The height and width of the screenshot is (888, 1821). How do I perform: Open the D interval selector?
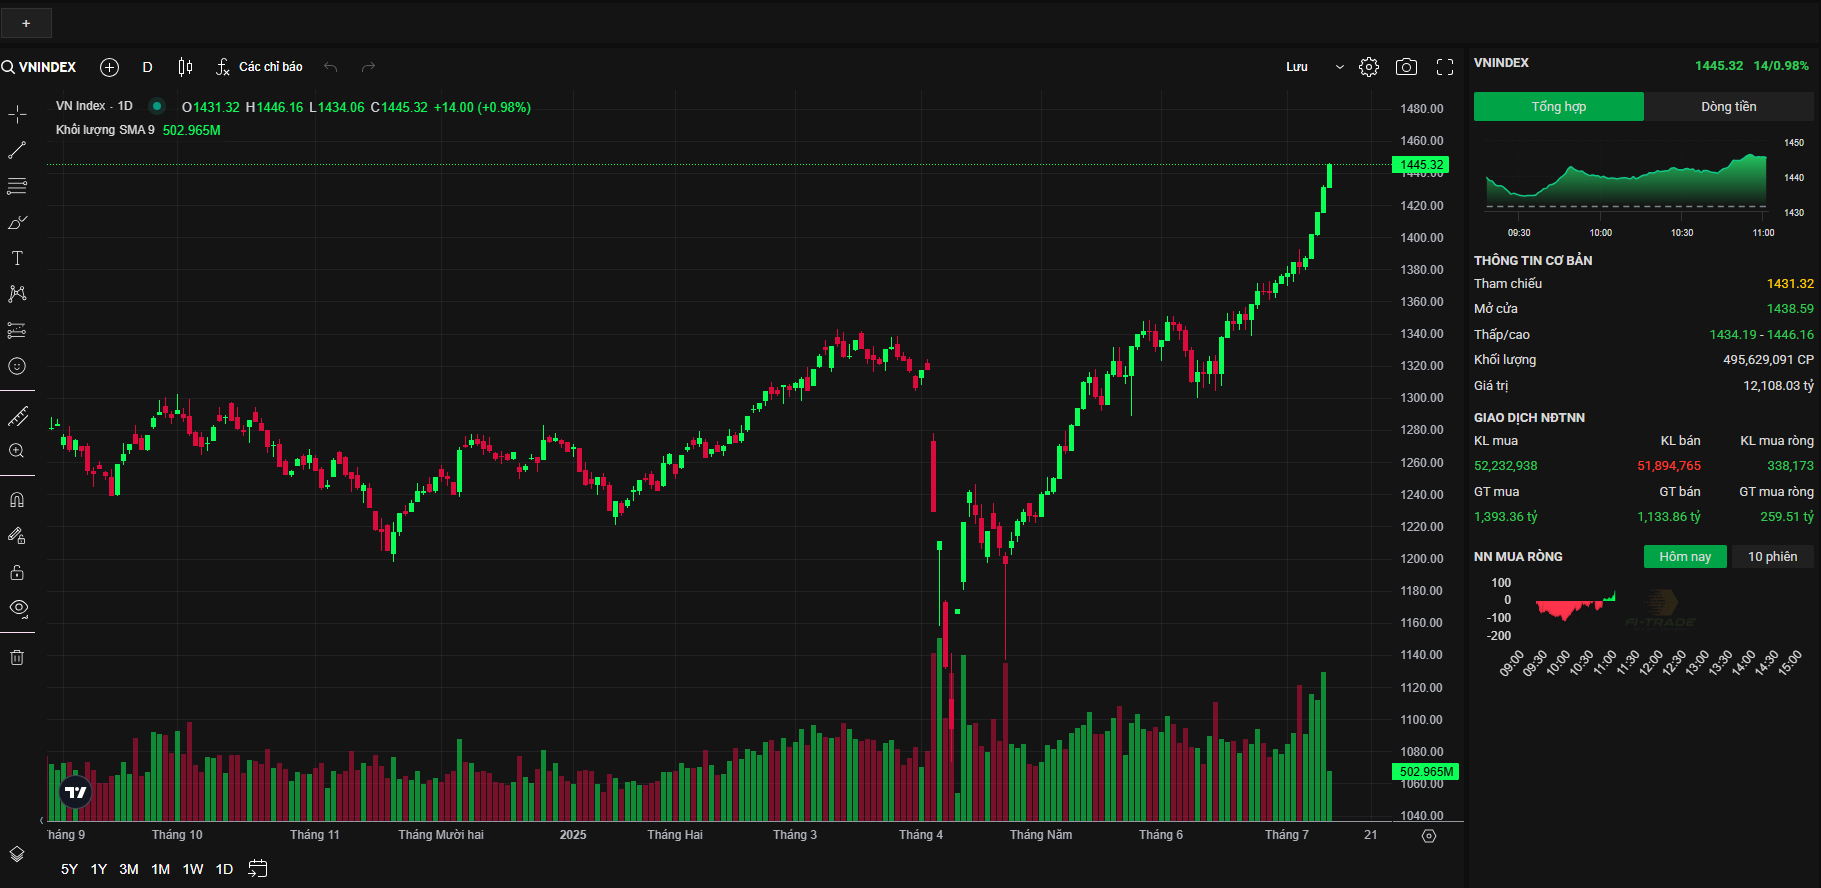(148, 67)
